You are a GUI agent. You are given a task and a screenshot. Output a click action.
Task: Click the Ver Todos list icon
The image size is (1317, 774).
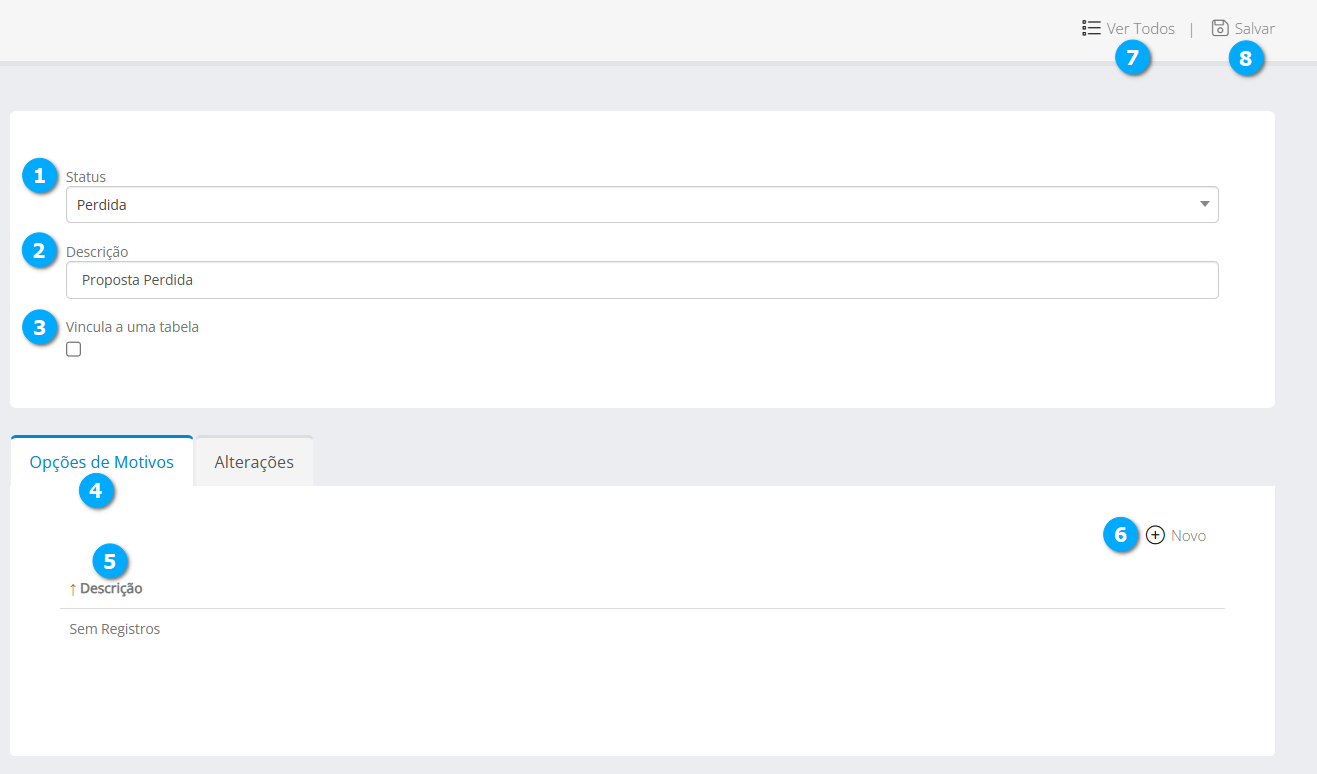tap(1091, 28)
